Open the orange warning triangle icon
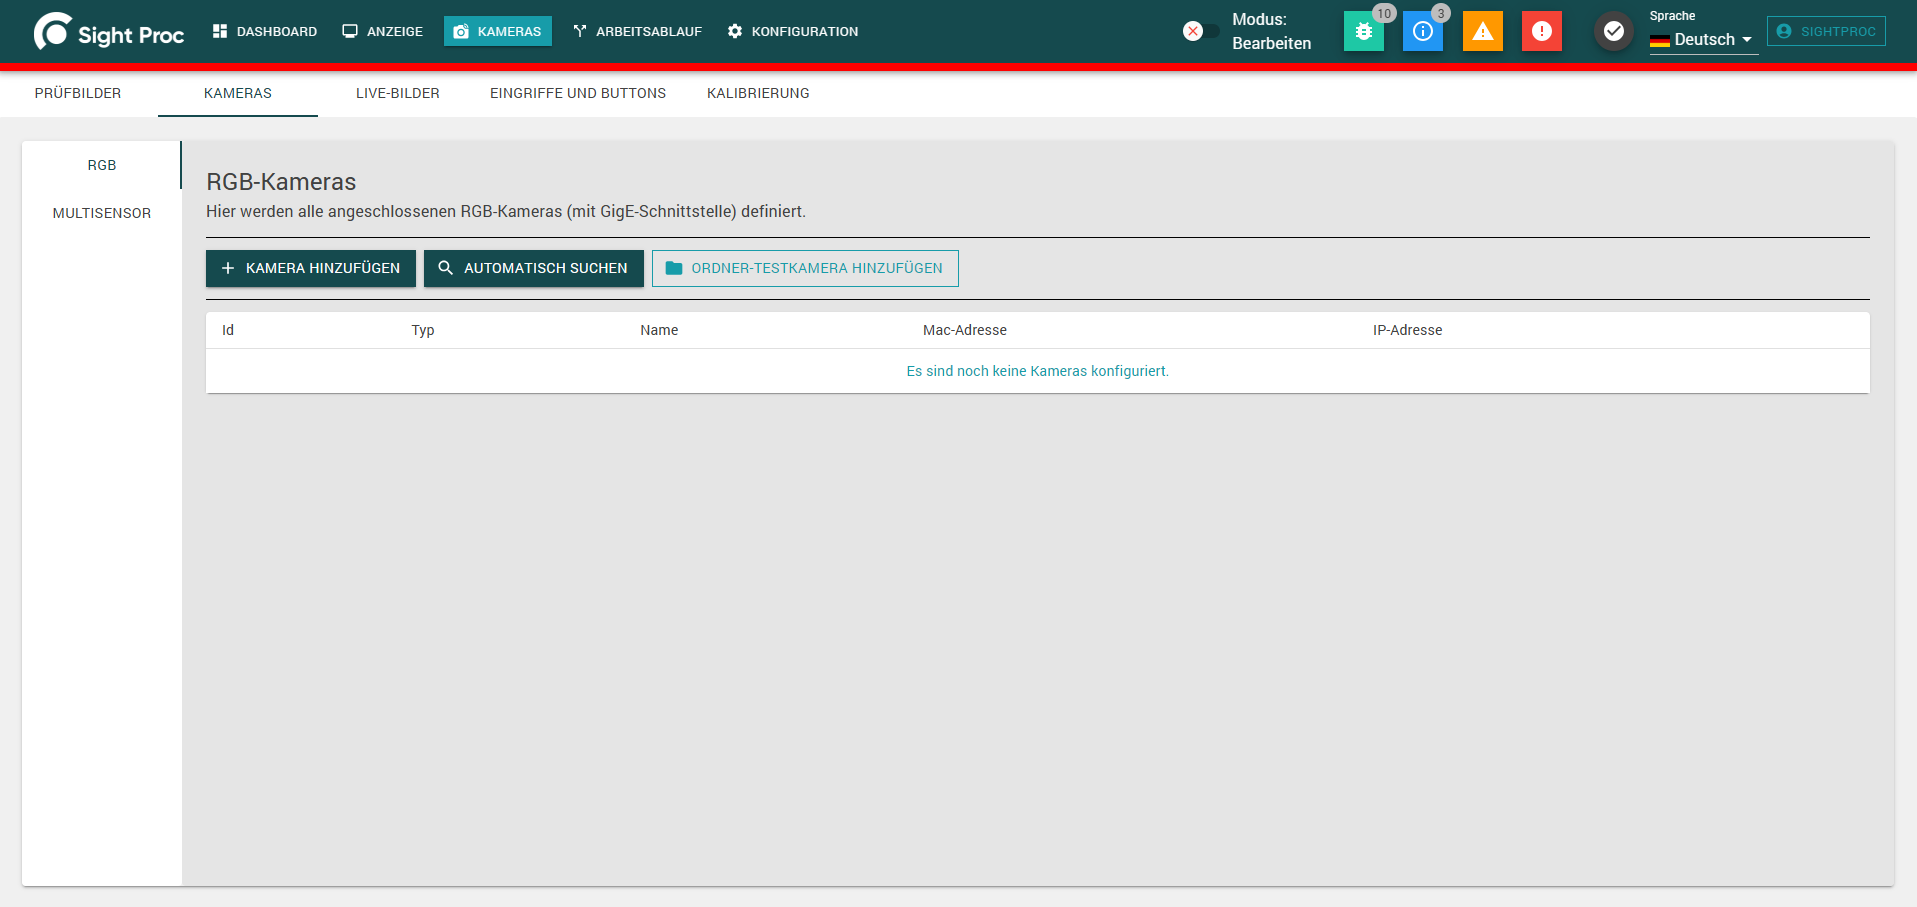Image resolution: width=1917 pixels, height=907 pixels. 1482,32
